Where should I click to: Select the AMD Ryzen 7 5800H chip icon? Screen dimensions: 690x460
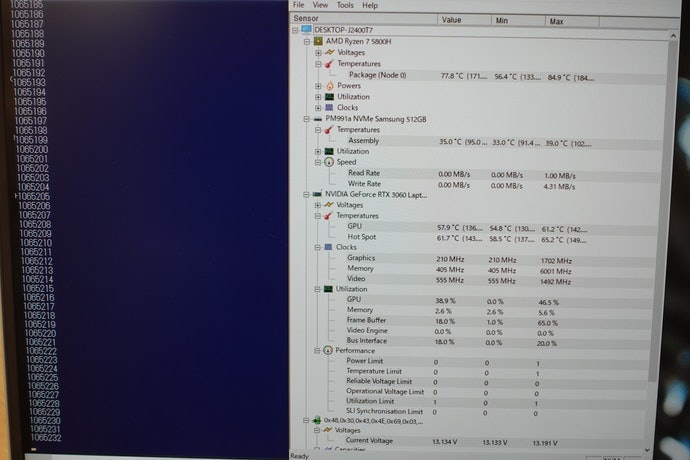pos(318,41)
